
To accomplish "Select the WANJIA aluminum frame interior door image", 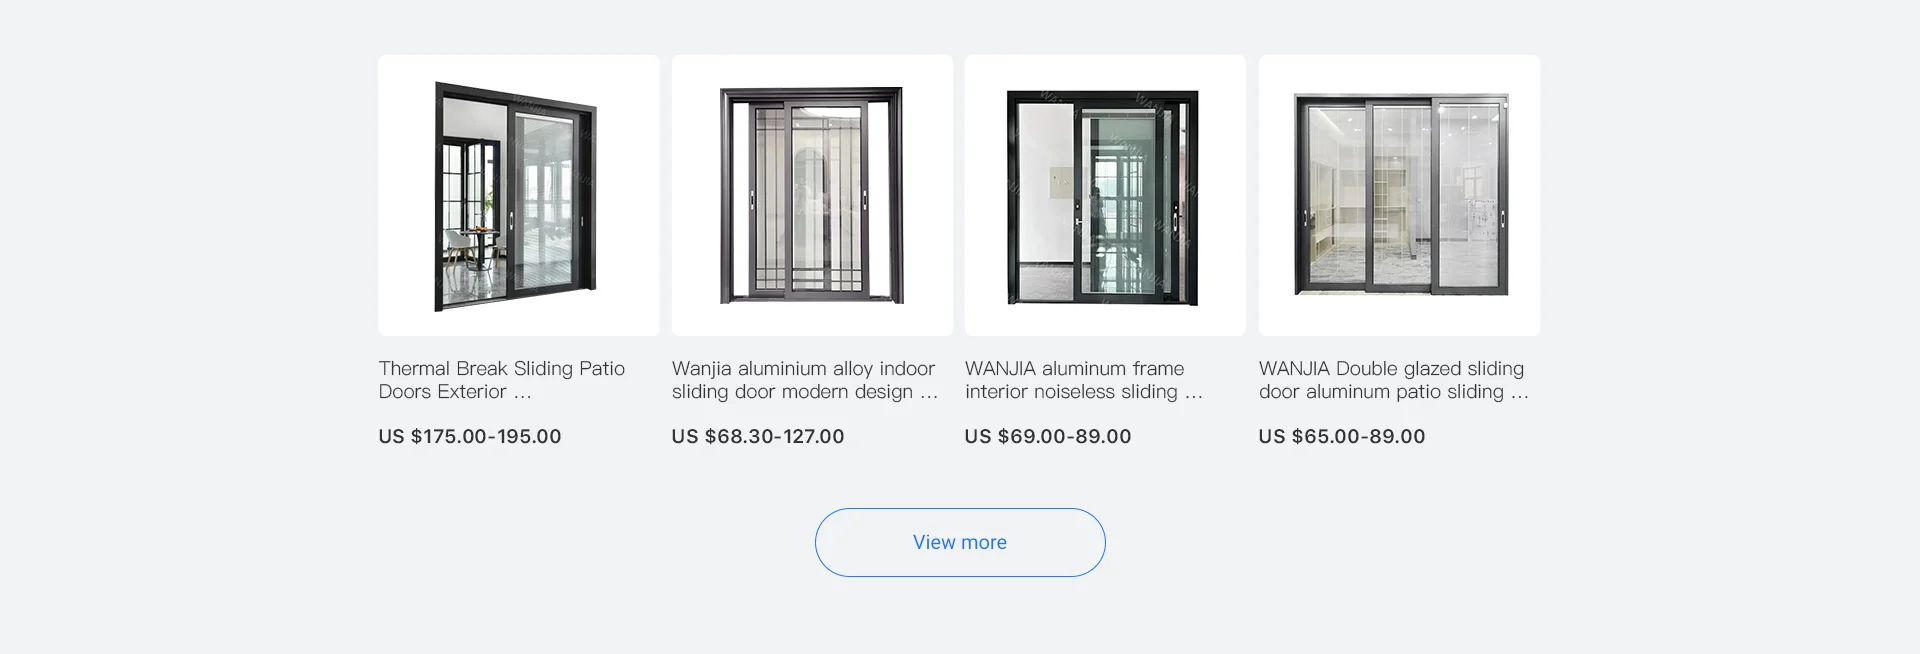I will click(x=1105, y=195).
